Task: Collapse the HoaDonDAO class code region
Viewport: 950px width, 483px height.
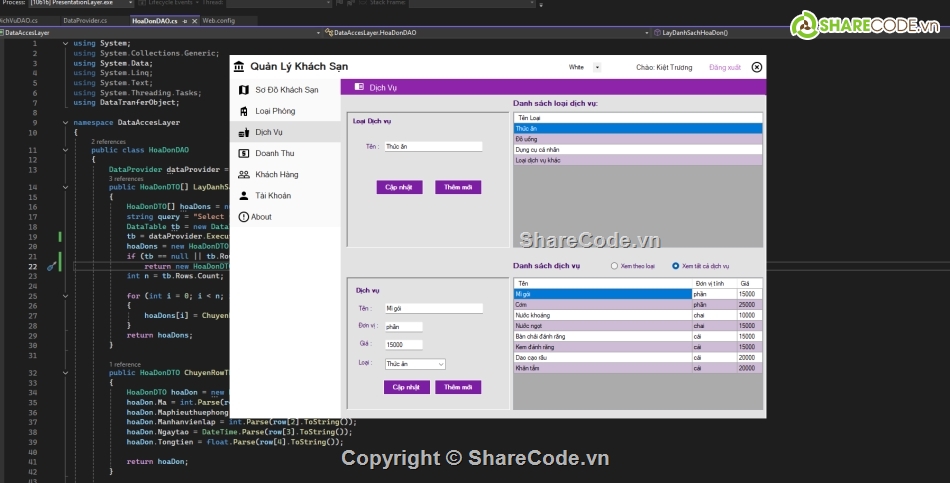Action: (66, 150)
